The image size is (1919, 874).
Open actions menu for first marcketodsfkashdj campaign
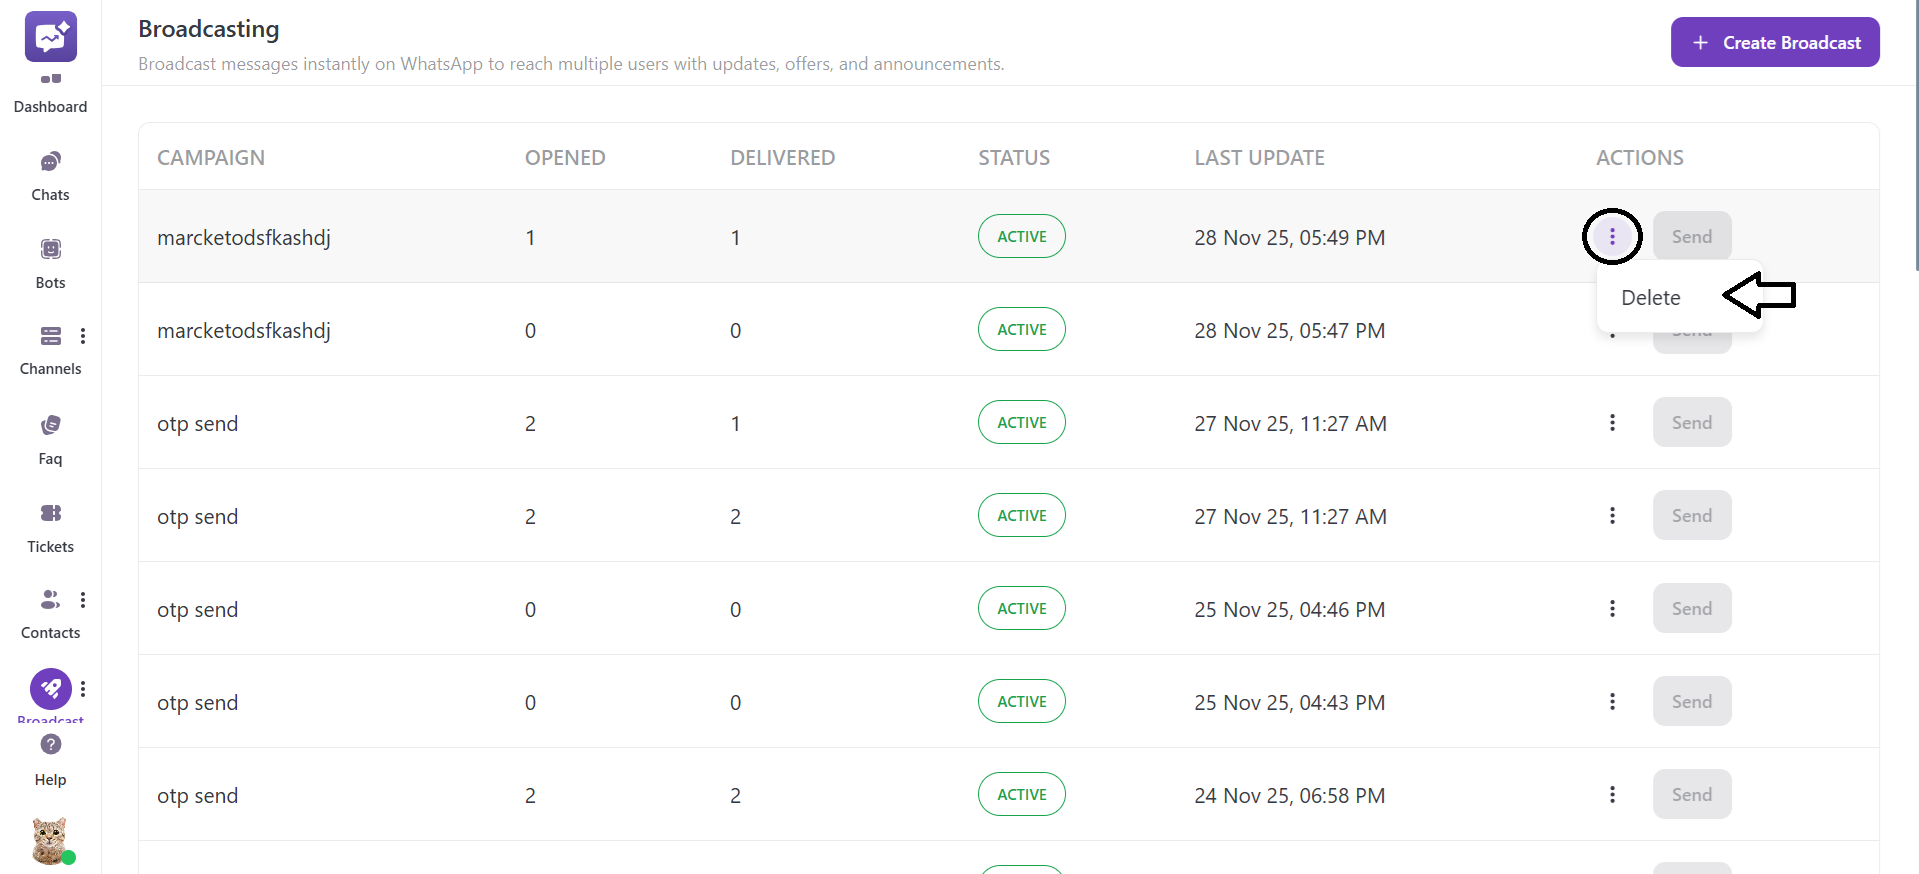[x=1612, y=237]
